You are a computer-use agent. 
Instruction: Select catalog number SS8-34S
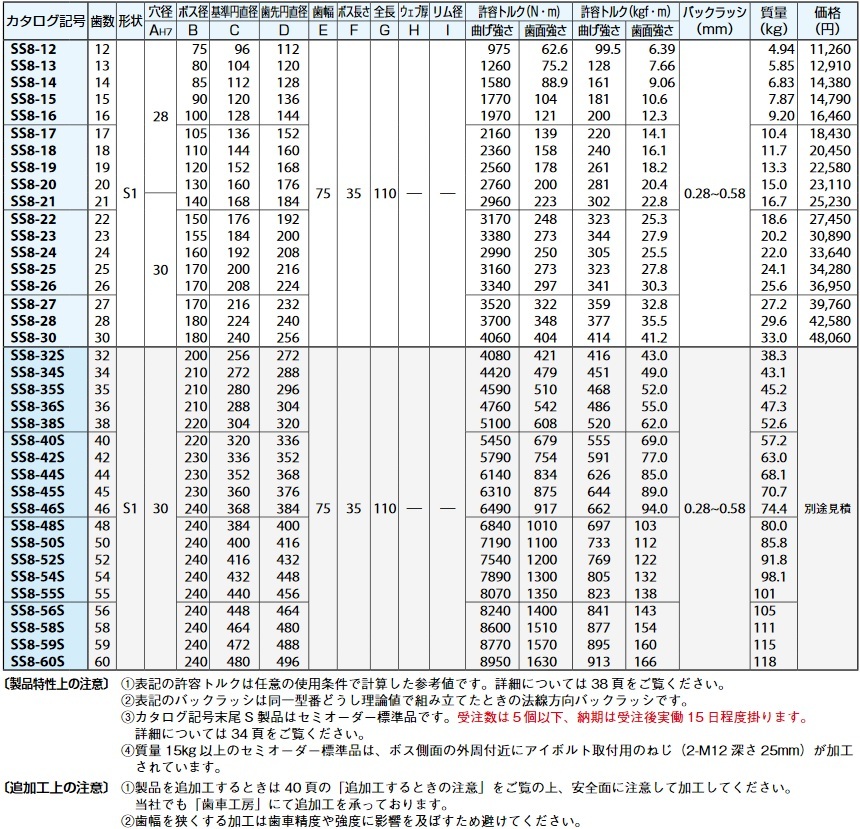pos(37,373)
